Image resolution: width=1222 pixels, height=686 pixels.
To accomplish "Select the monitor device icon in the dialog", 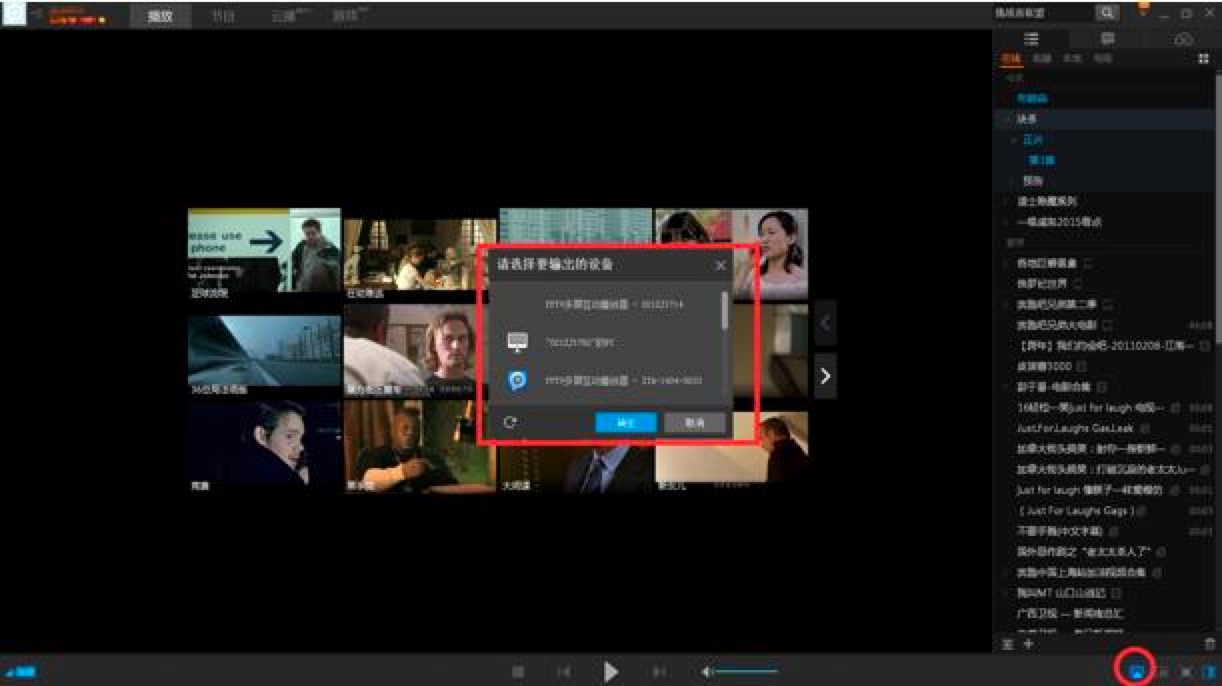I will [x=517, y=341].
